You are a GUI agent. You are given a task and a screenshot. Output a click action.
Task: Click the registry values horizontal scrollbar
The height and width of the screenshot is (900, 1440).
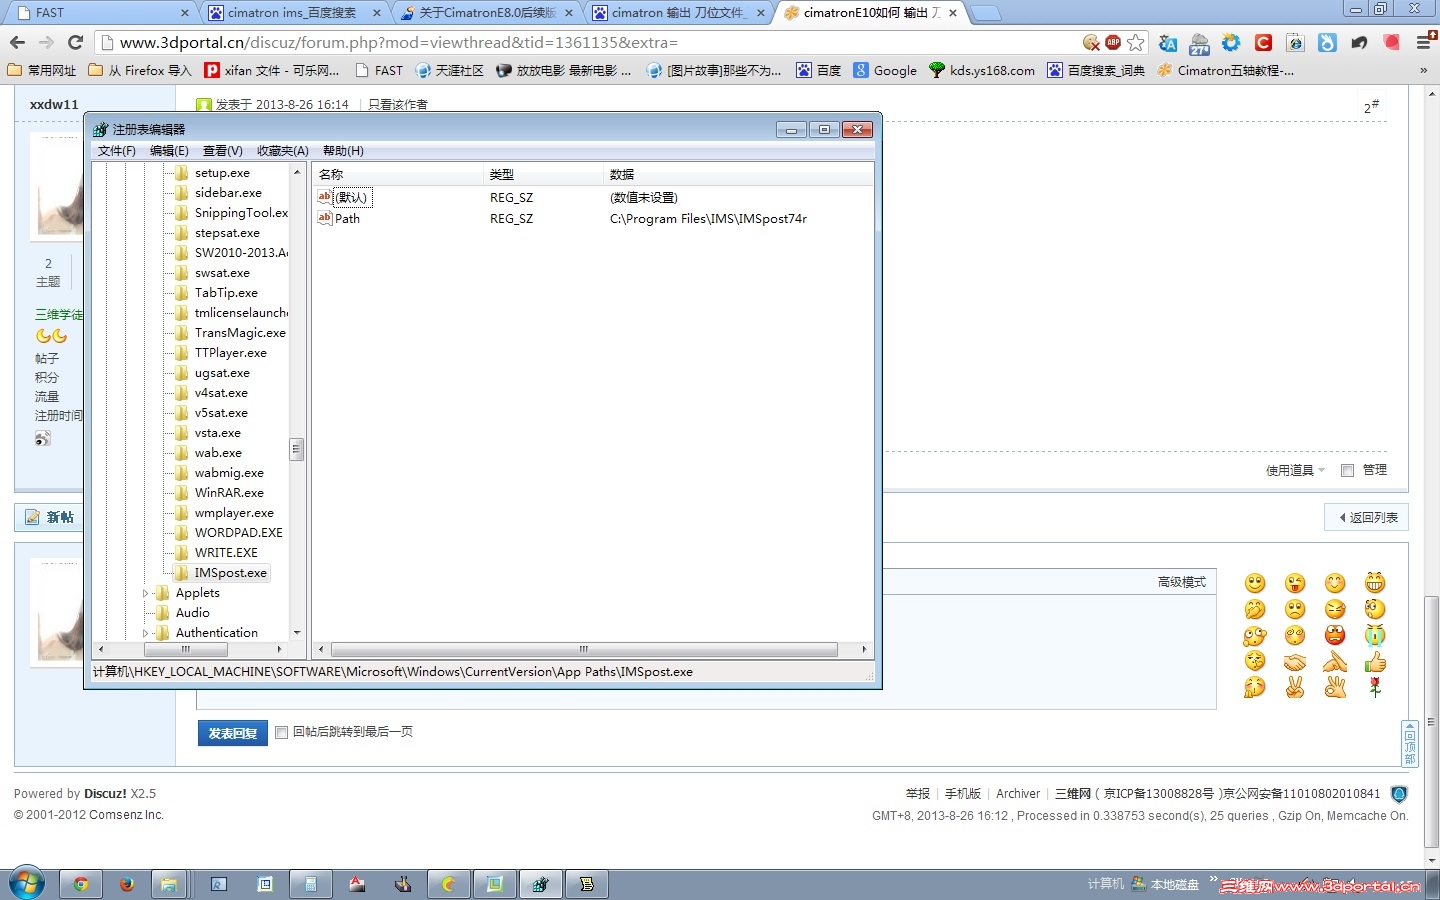[x=584, y=649]
